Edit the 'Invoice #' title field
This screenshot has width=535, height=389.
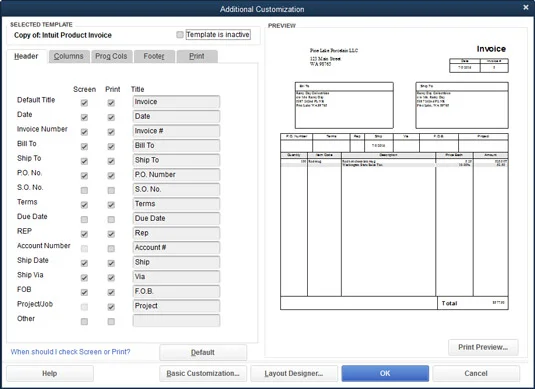[x=176, y=131]
